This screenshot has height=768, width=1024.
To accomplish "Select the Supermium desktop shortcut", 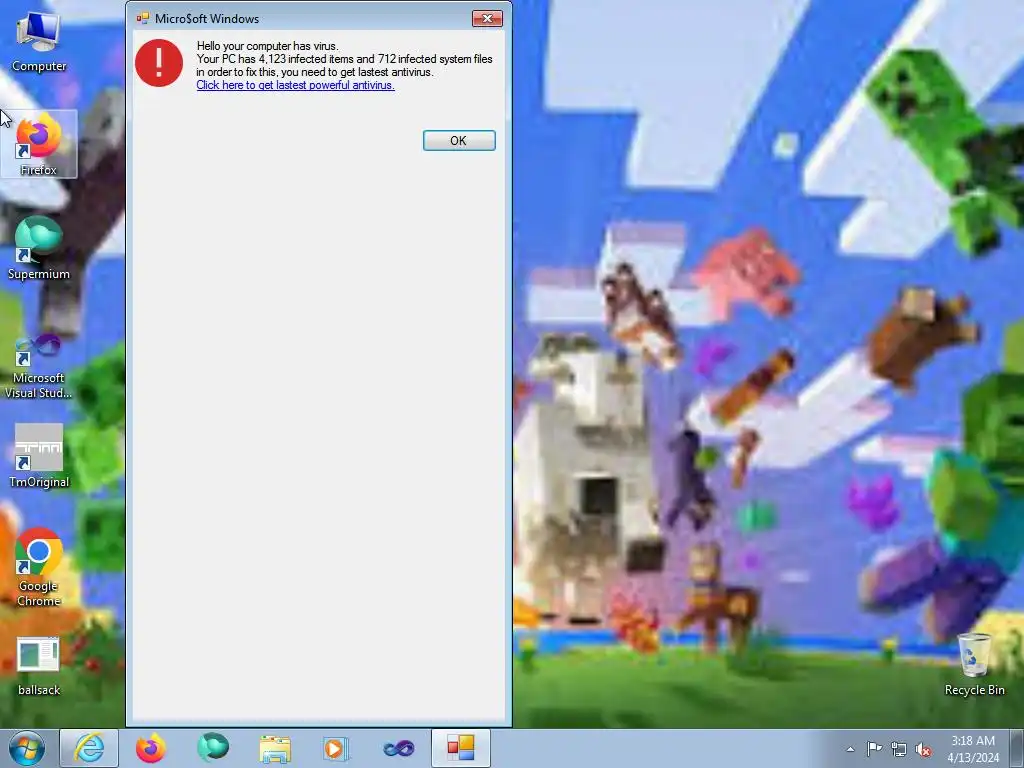I will click(x=39, y=249).
